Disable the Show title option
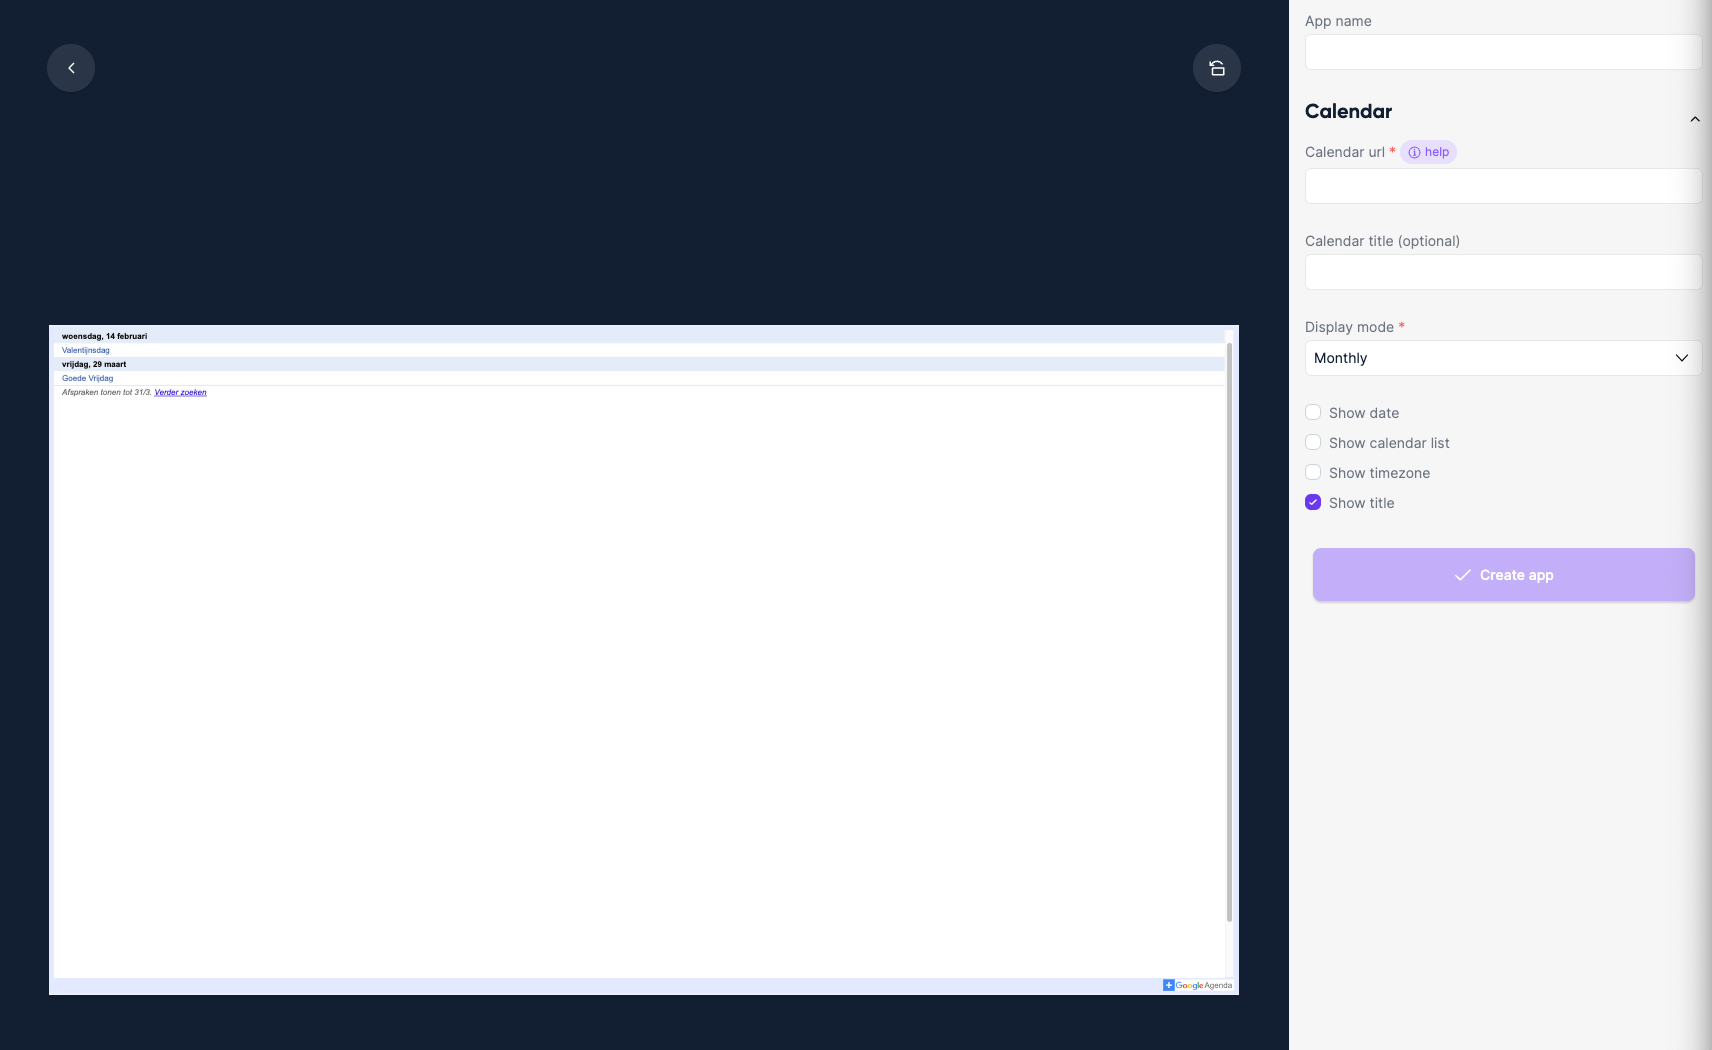The height and width of the screenshot is (1050, 1712). coord(1313,502)
